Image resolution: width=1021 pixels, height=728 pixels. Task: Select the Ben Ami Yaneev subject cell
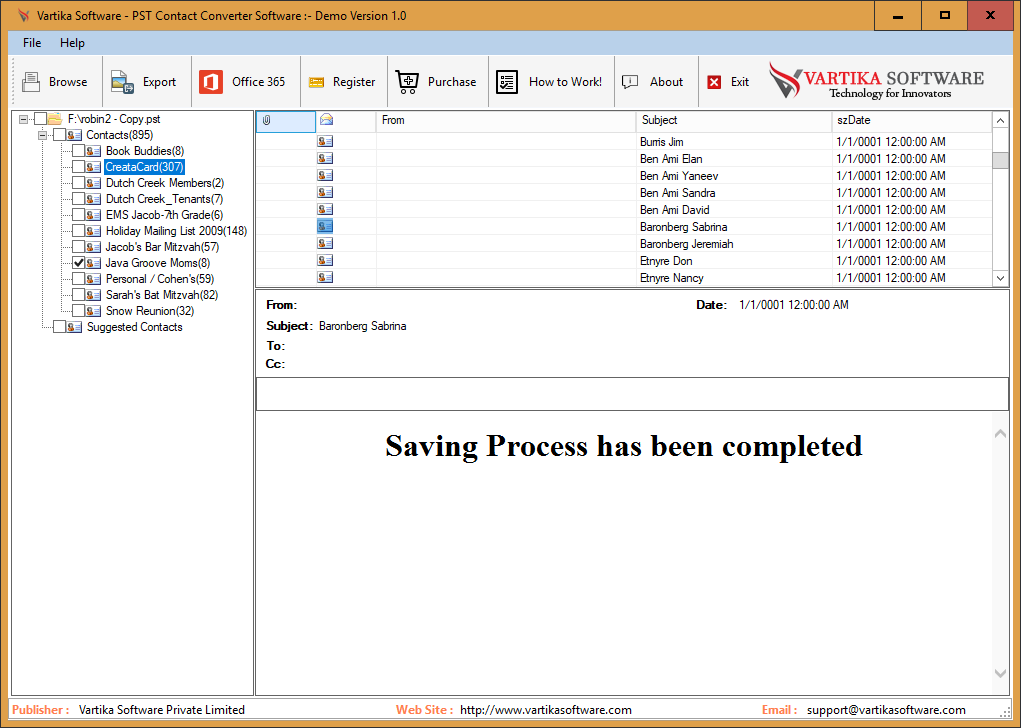click(734, 176)
